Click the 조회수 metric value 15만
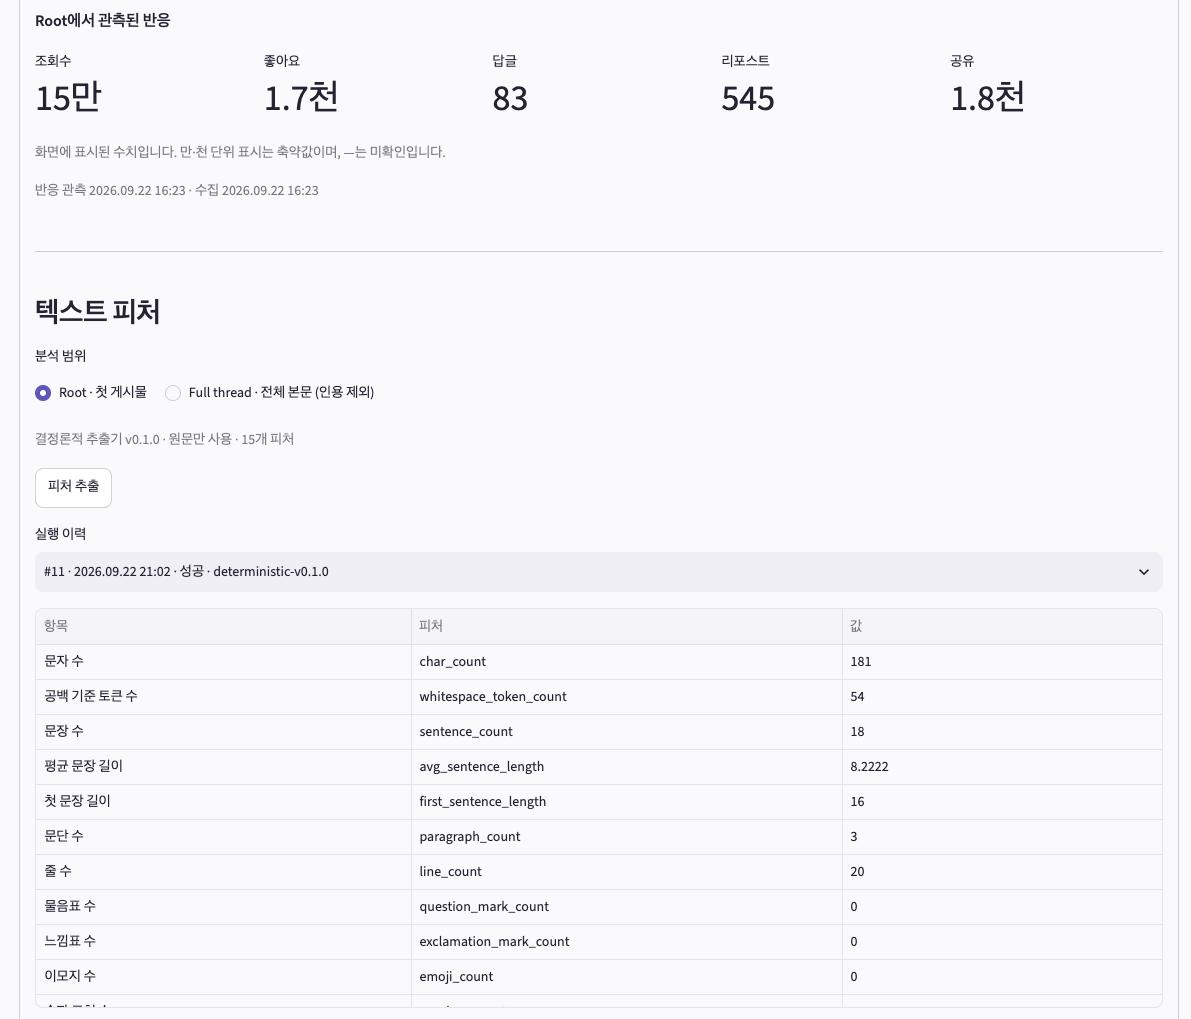This screenshot has height=1019, width=1191. (x=68, y=98)
